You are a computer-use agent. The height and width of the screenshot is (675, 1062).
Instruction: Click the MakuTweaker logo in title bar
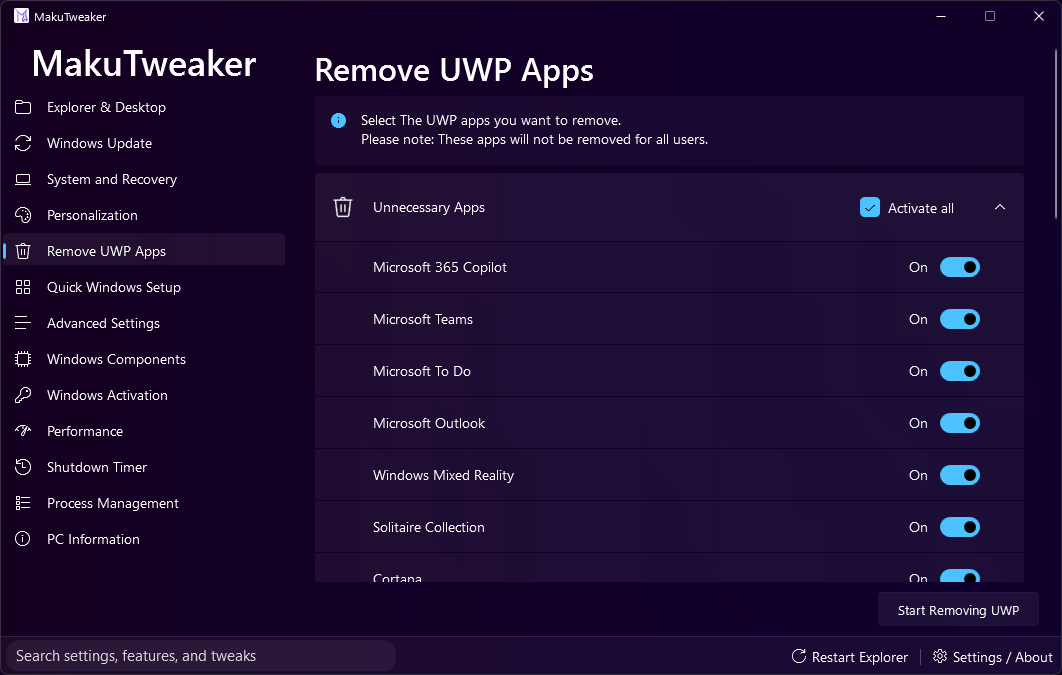tap(22, 16)
